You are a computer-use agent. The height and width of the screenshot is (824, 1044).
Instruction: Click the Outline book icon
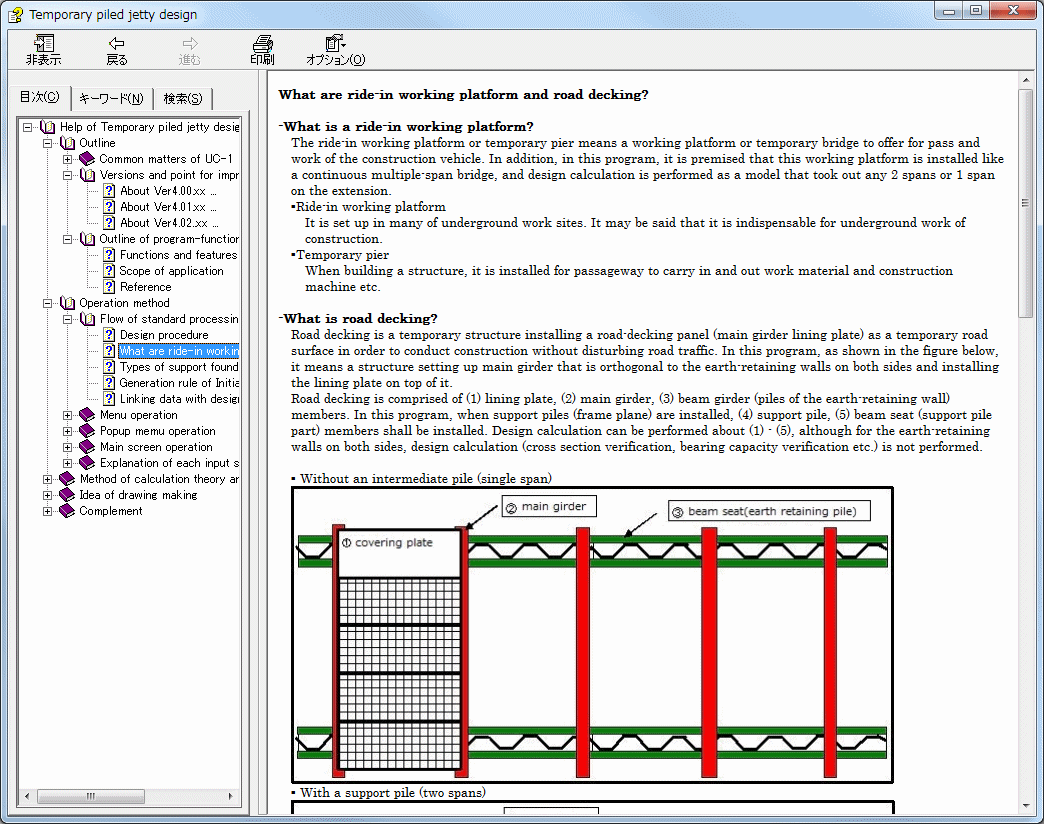tap(67, 143)
